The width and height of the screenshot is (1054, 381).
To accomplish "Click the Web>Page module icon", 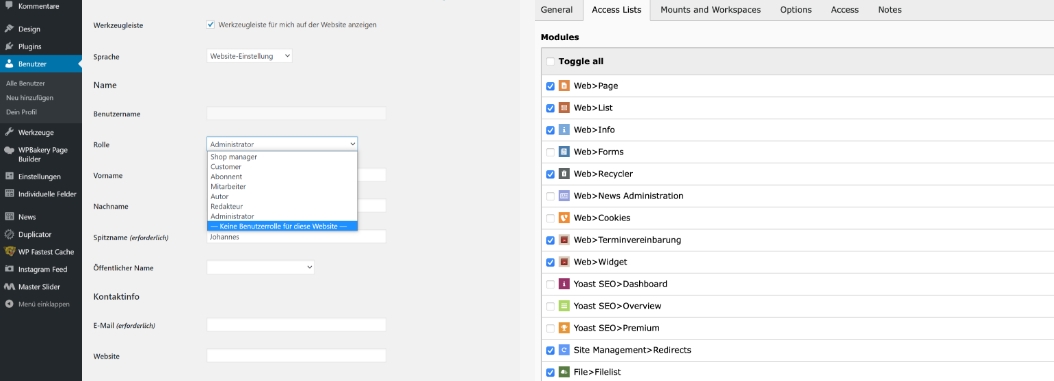I will pyautogui.click(x=565, y=86).
